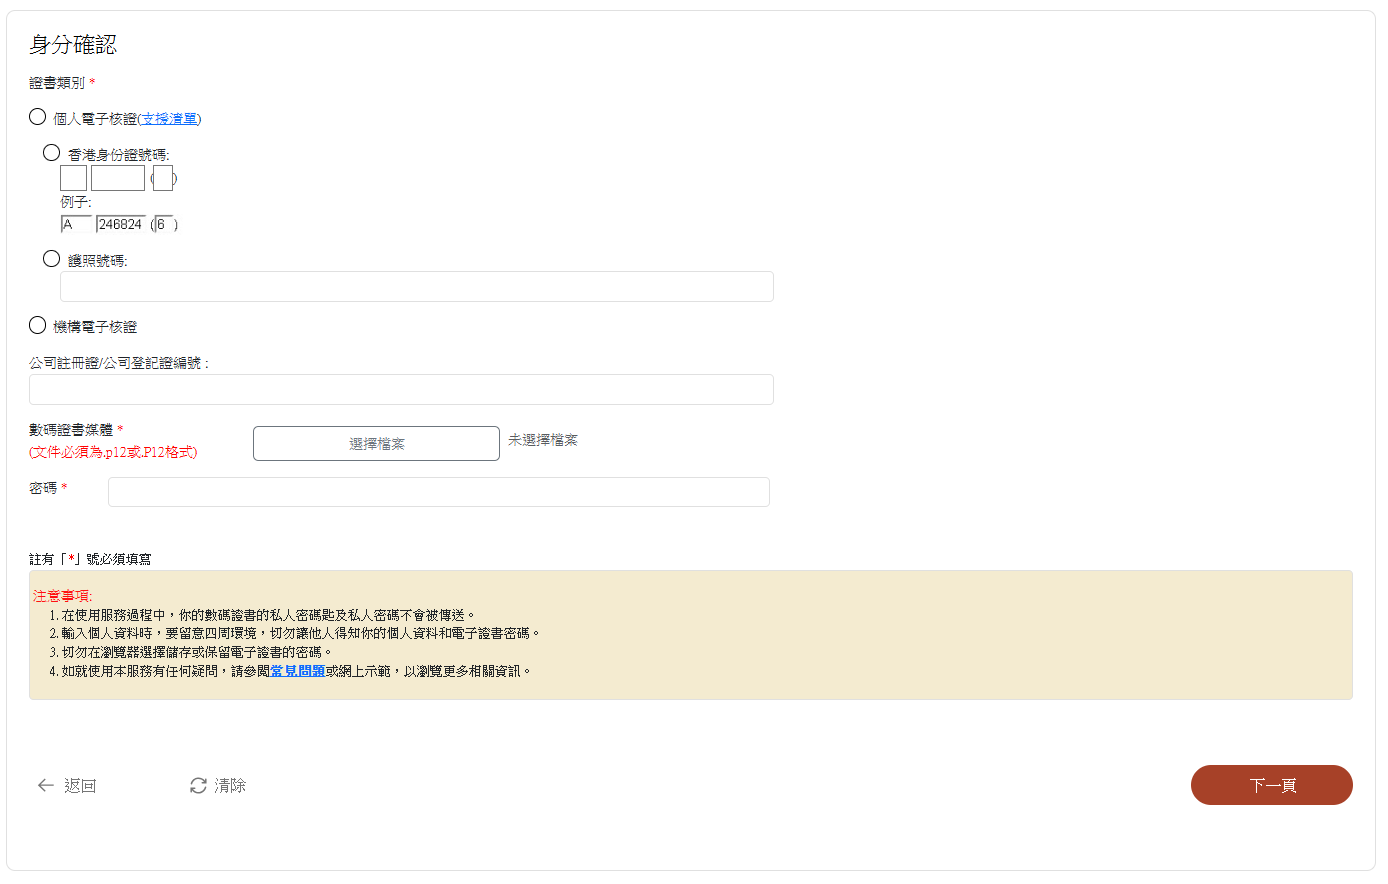Focus the HKID letter prefix box
Viewport: 1388px width, 884px height.
[73, 179]
